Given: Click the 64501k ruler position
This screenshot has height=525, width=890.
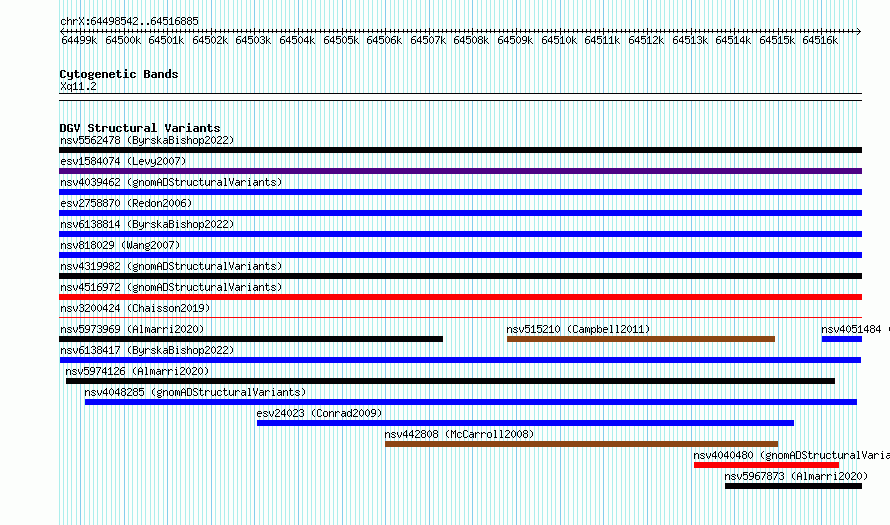Looking at the screenshot, I should coord(166,40).
